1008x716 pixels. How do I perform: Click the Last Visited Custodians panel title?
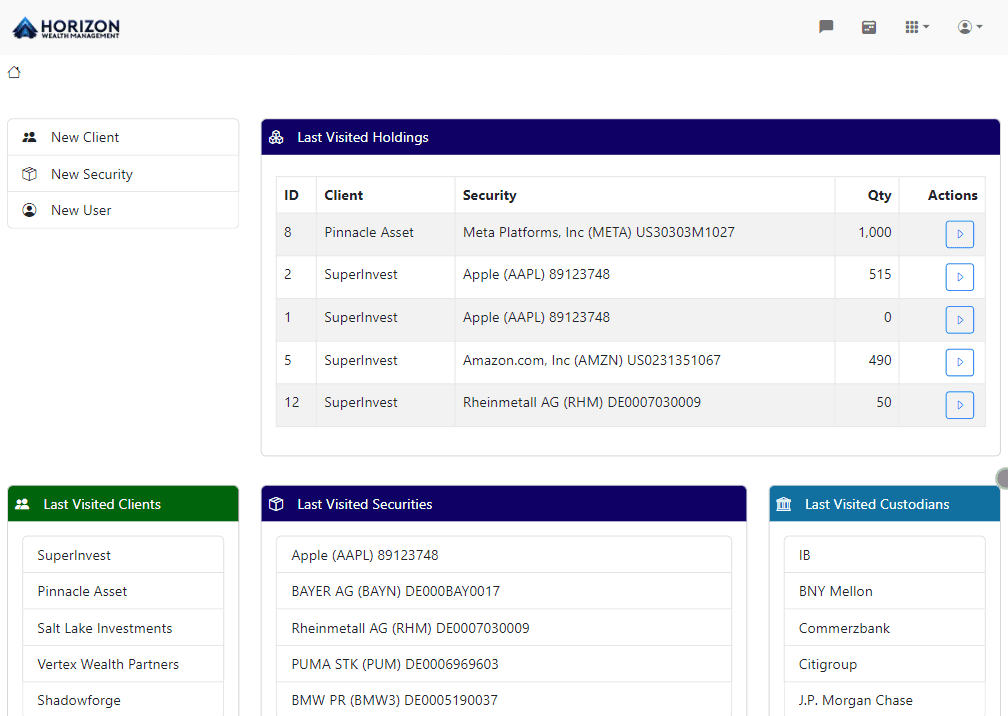tap(877, 505)
